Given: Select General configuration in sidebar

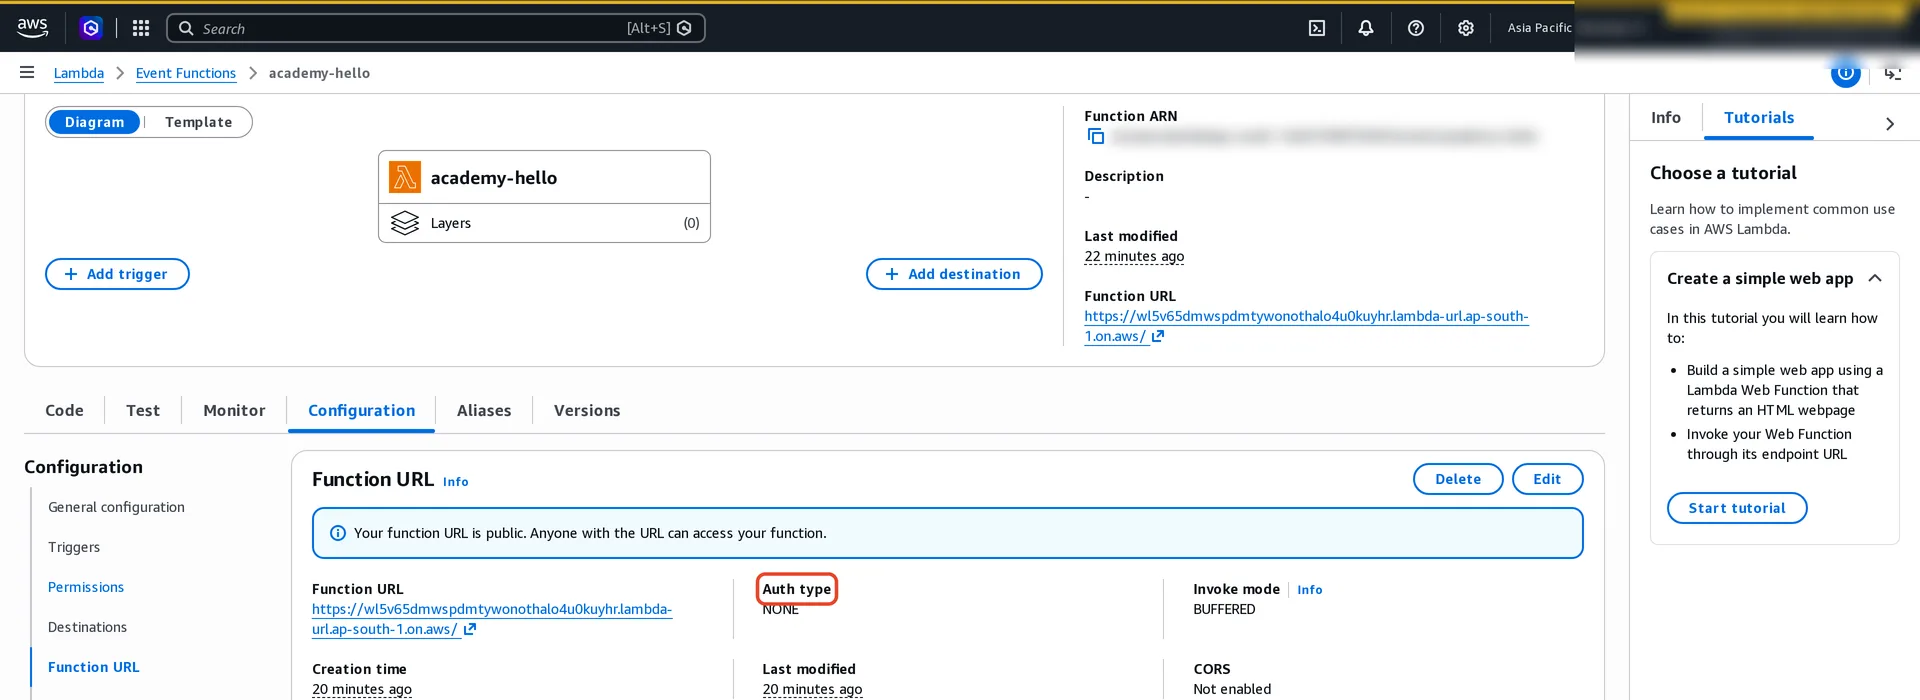Looking at the screenshot, I should [116, 507].
